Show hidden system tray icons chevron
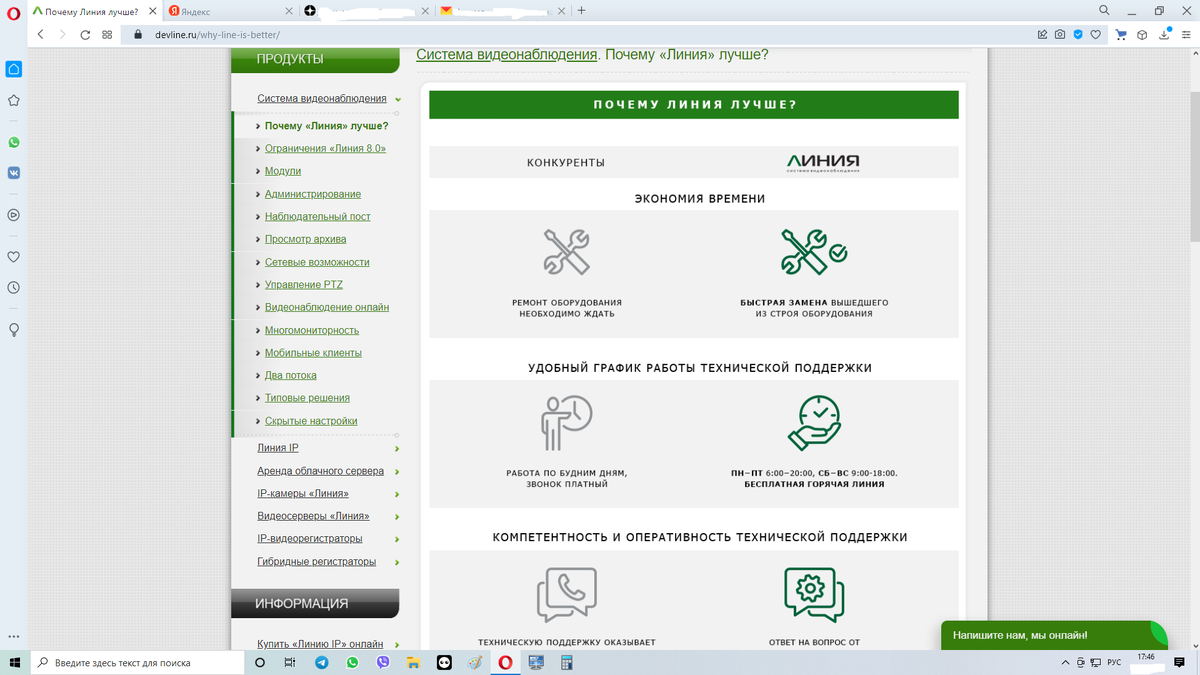 pyautogui.click(x=1065, y=662)
